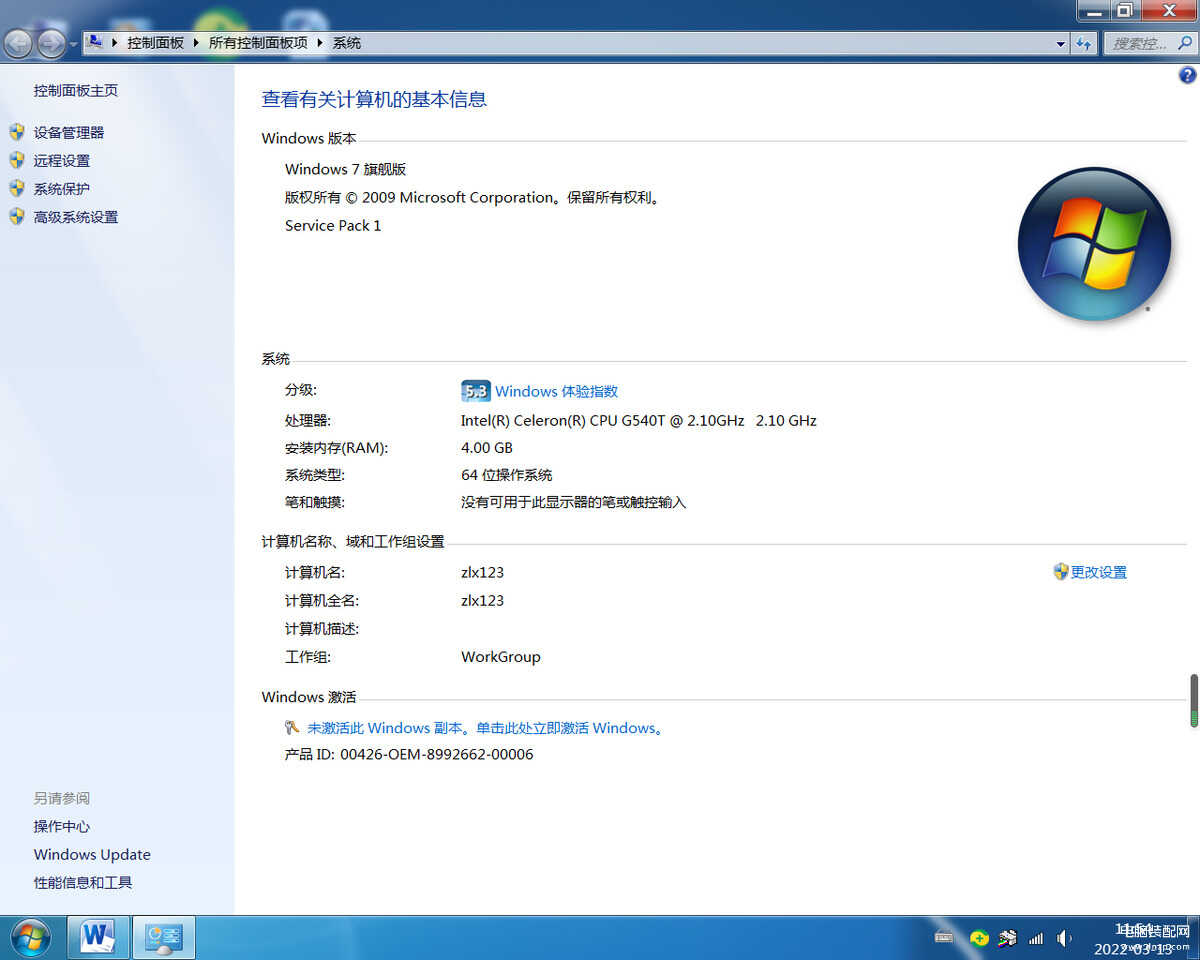This screenshot has height=960, width=1200.
Task: Select the Control Panel taskbar button
Action: (163, 937)
